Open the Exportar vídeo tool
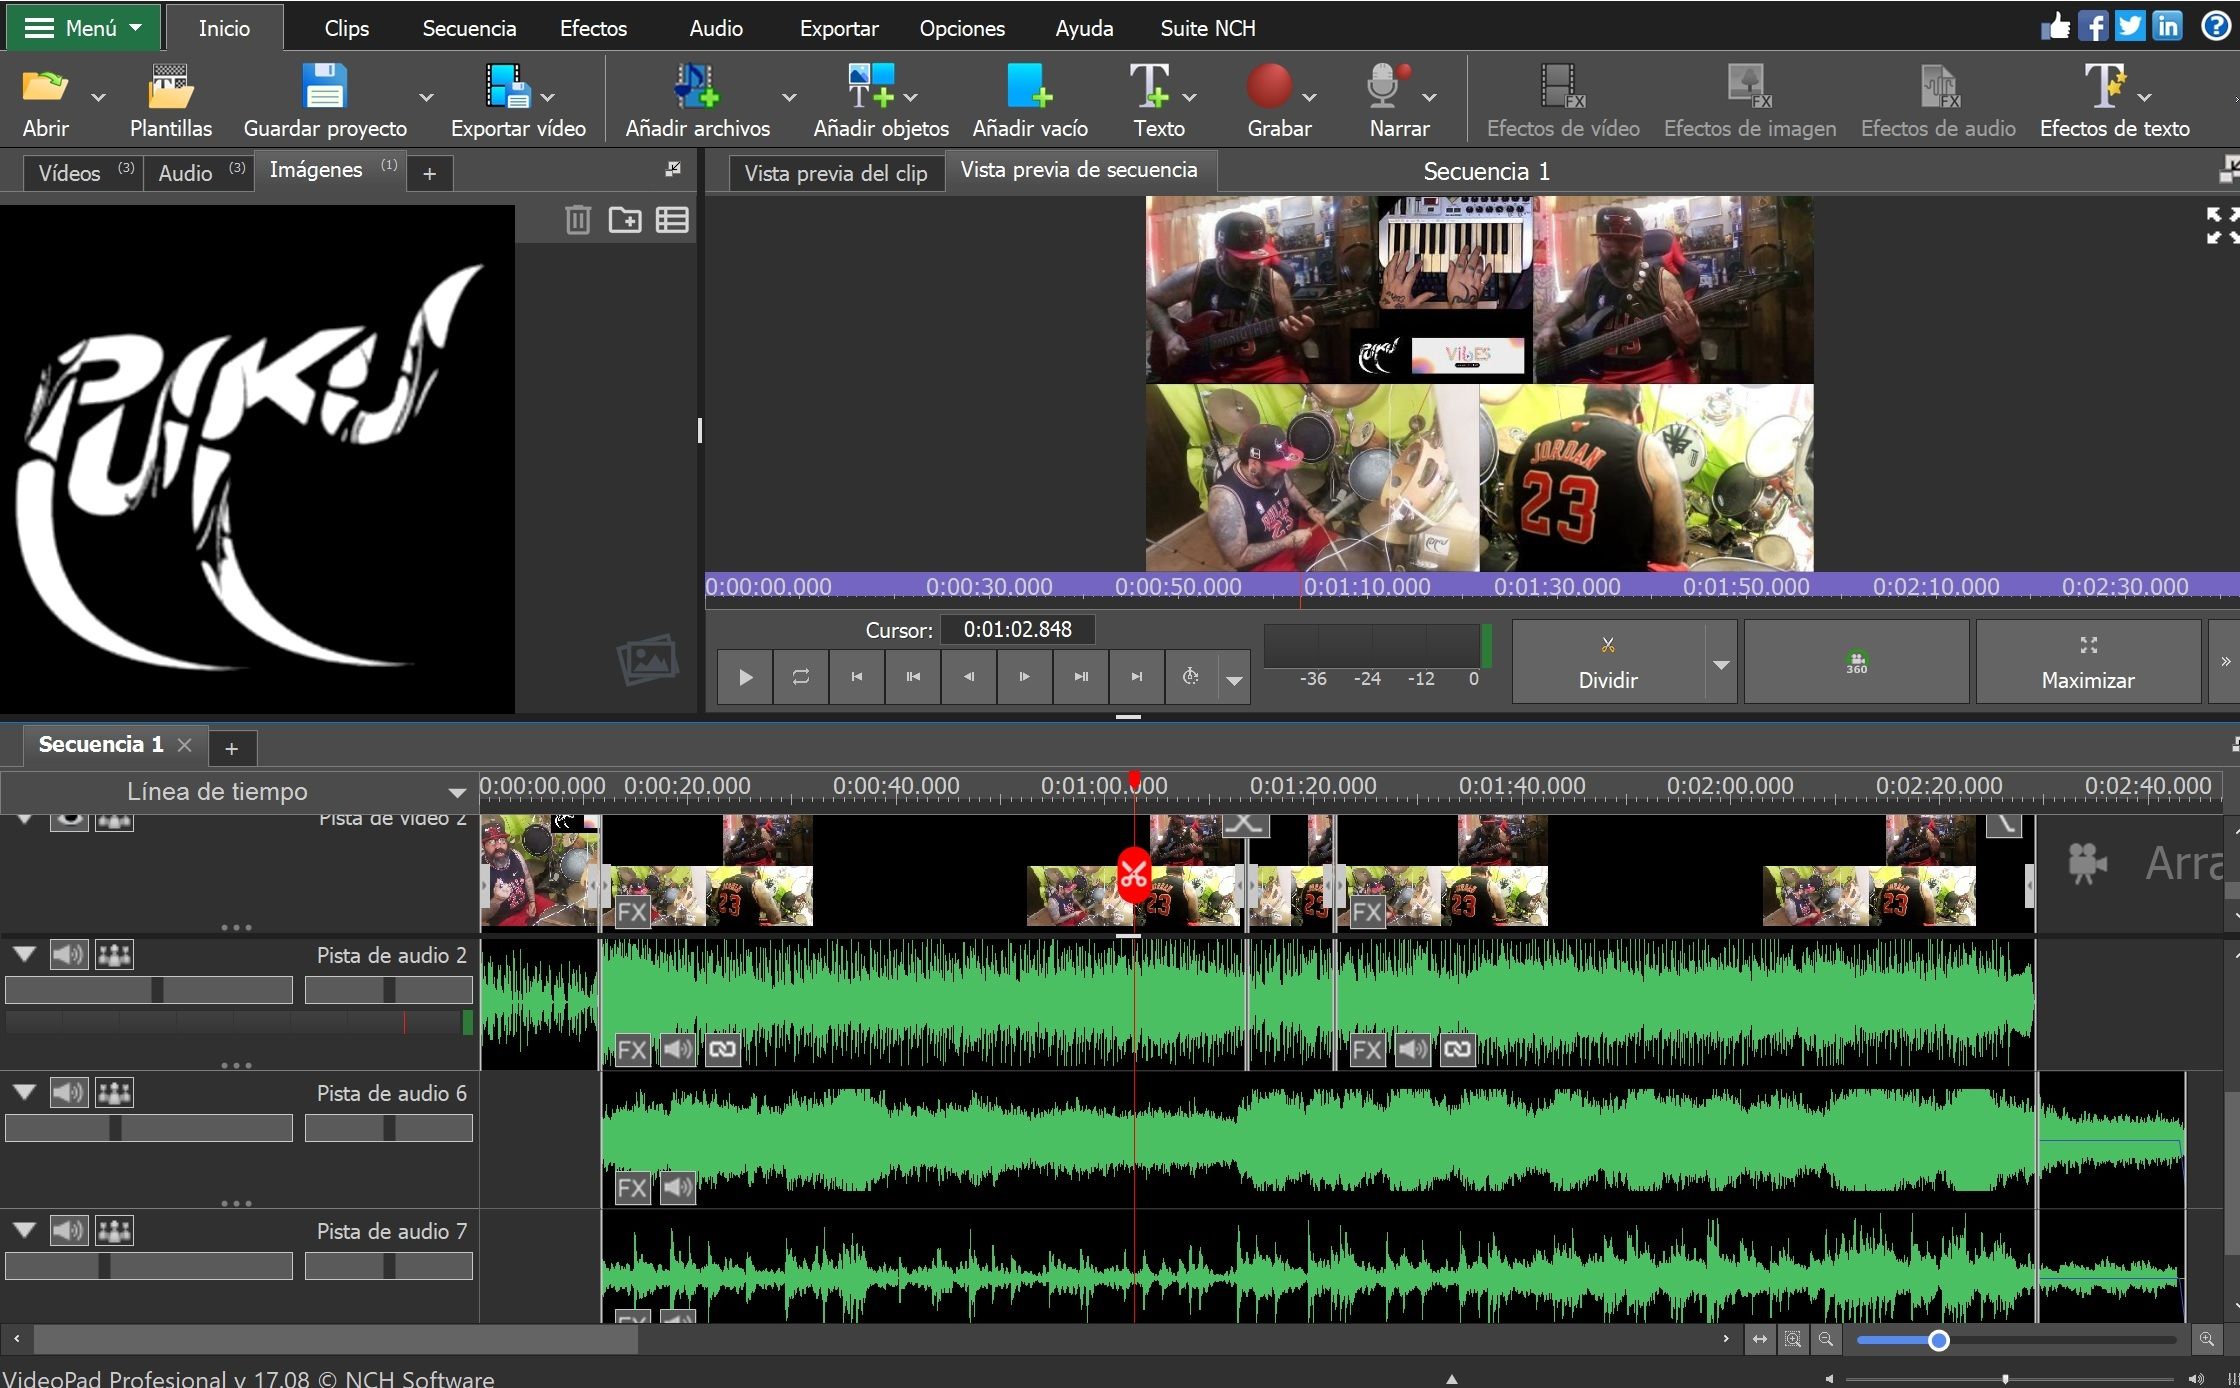The image size is (2240, 1388). coord(508,100)
